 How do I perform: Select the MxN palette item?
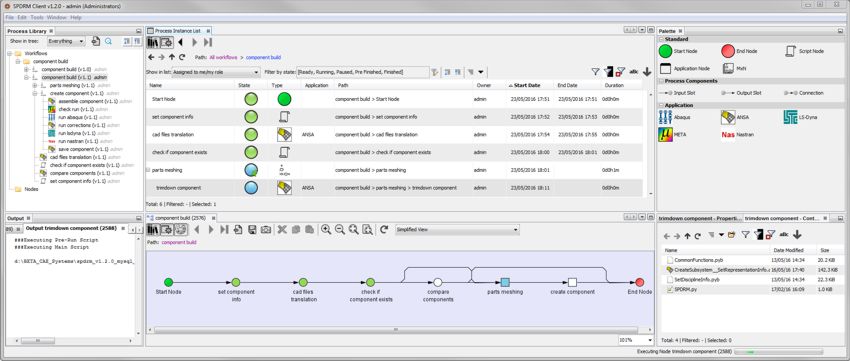(735, 69)
